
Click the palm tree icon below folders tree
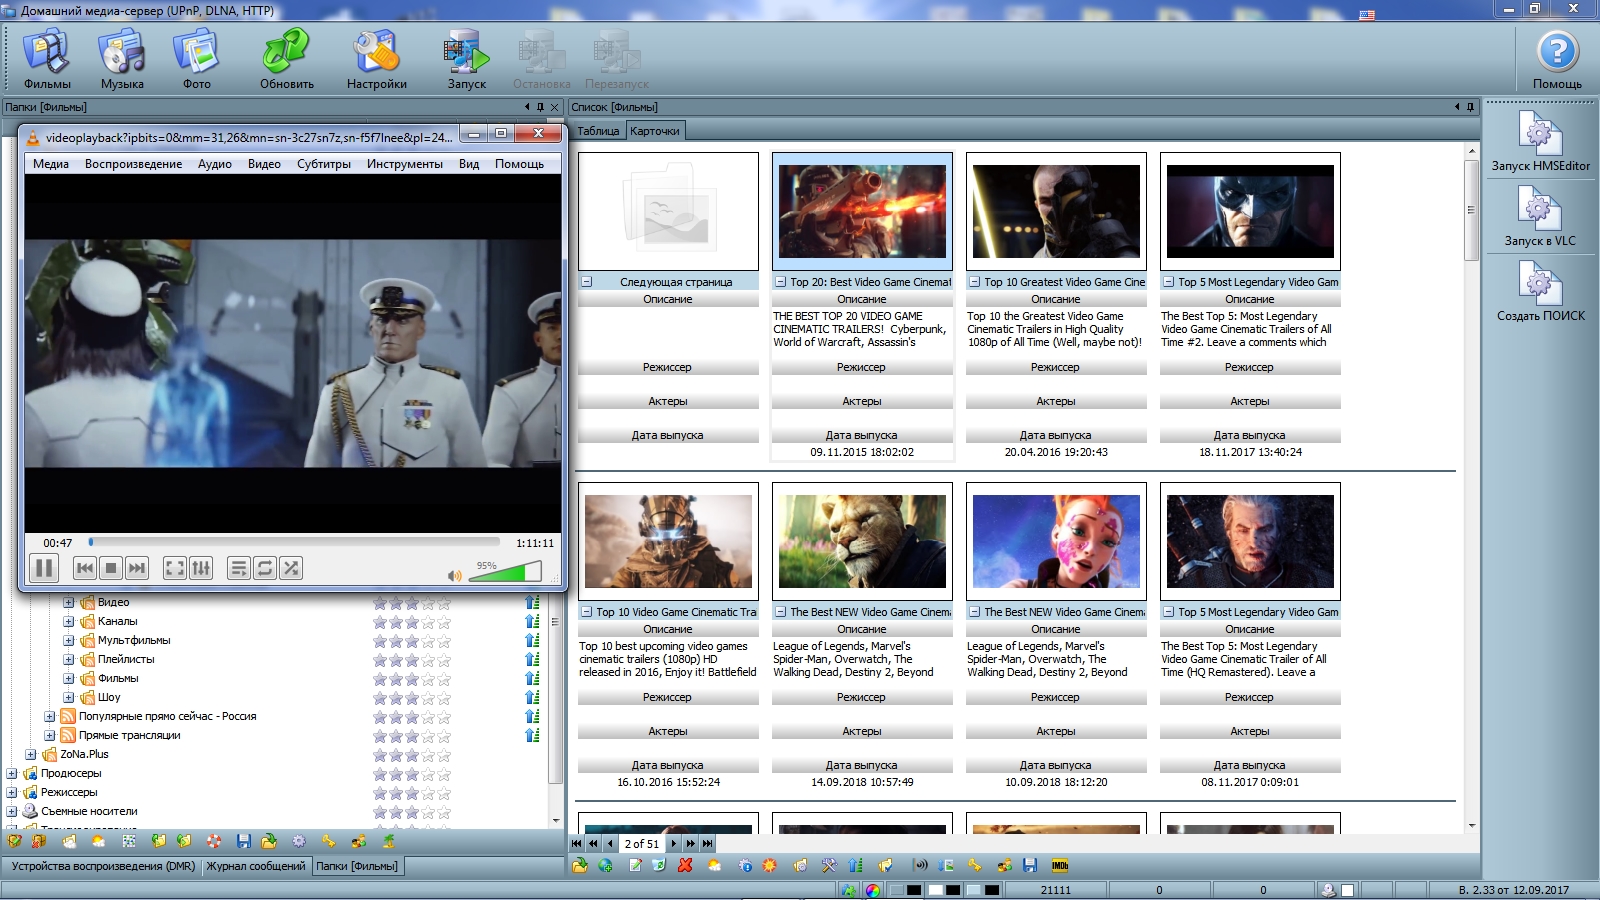(389, 841)
